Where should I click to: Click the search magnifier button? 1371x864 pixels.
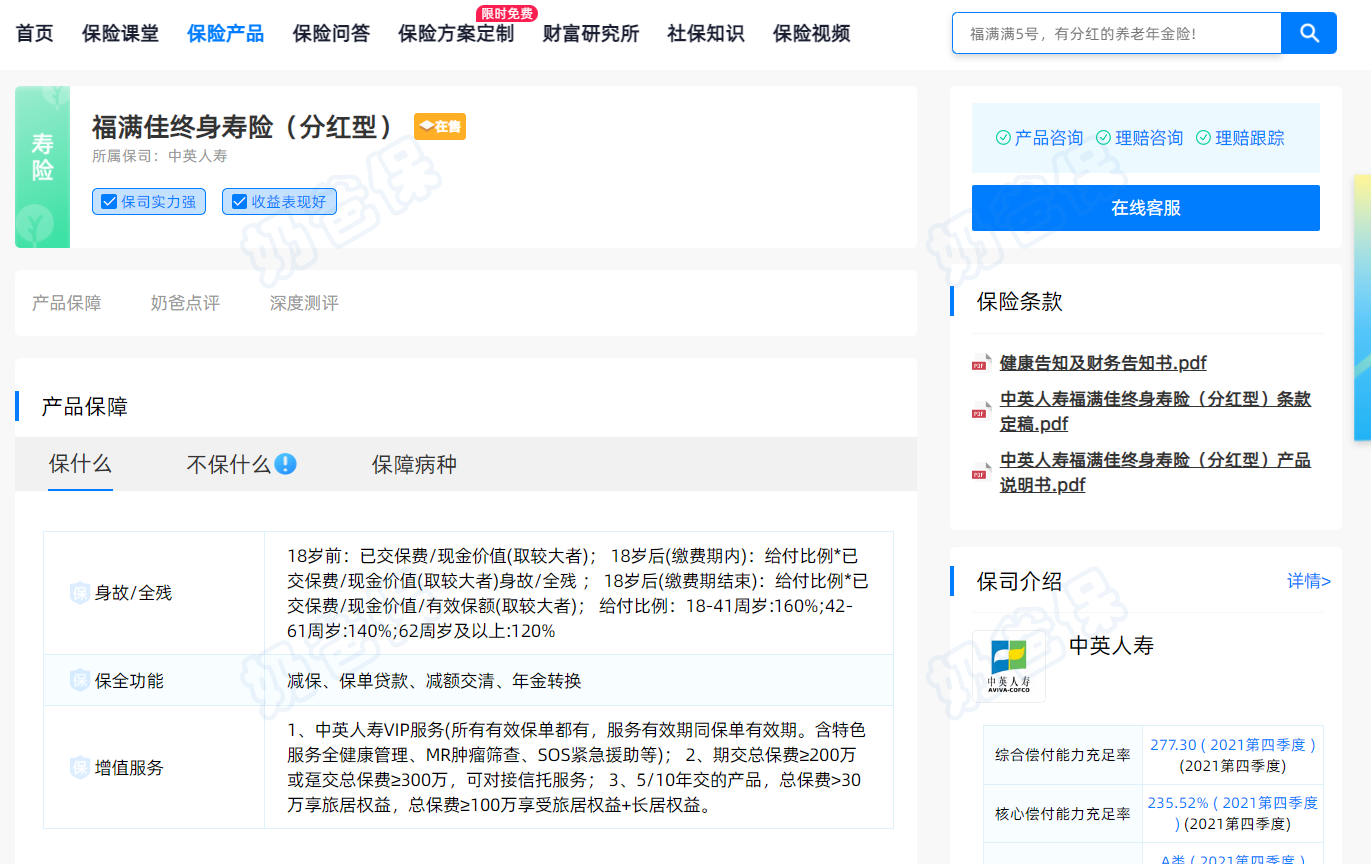[1309, 33]
